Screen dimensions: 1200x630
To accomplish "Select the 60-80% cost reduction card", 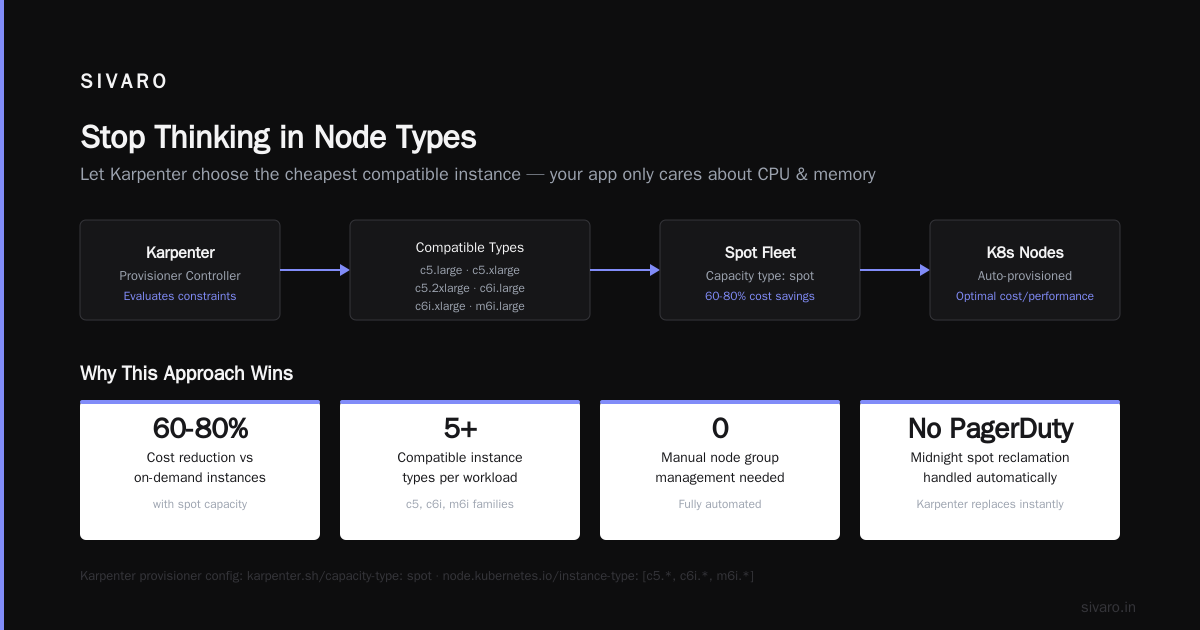I will (200, 470).
